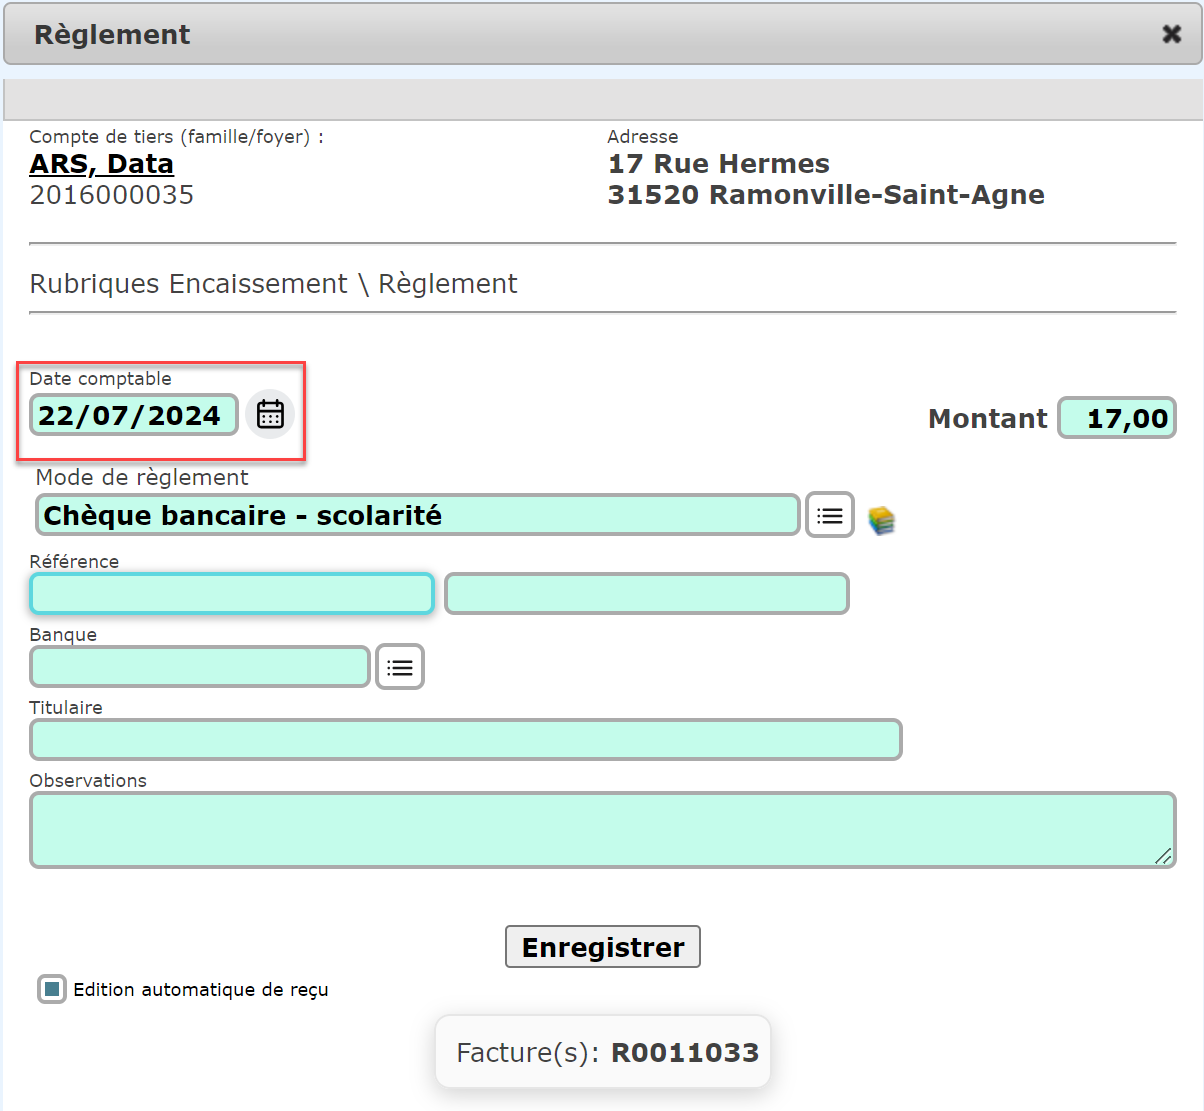Open the calendar date picker icon
The image size is (1204, 1111).
[x=270, y=414]
